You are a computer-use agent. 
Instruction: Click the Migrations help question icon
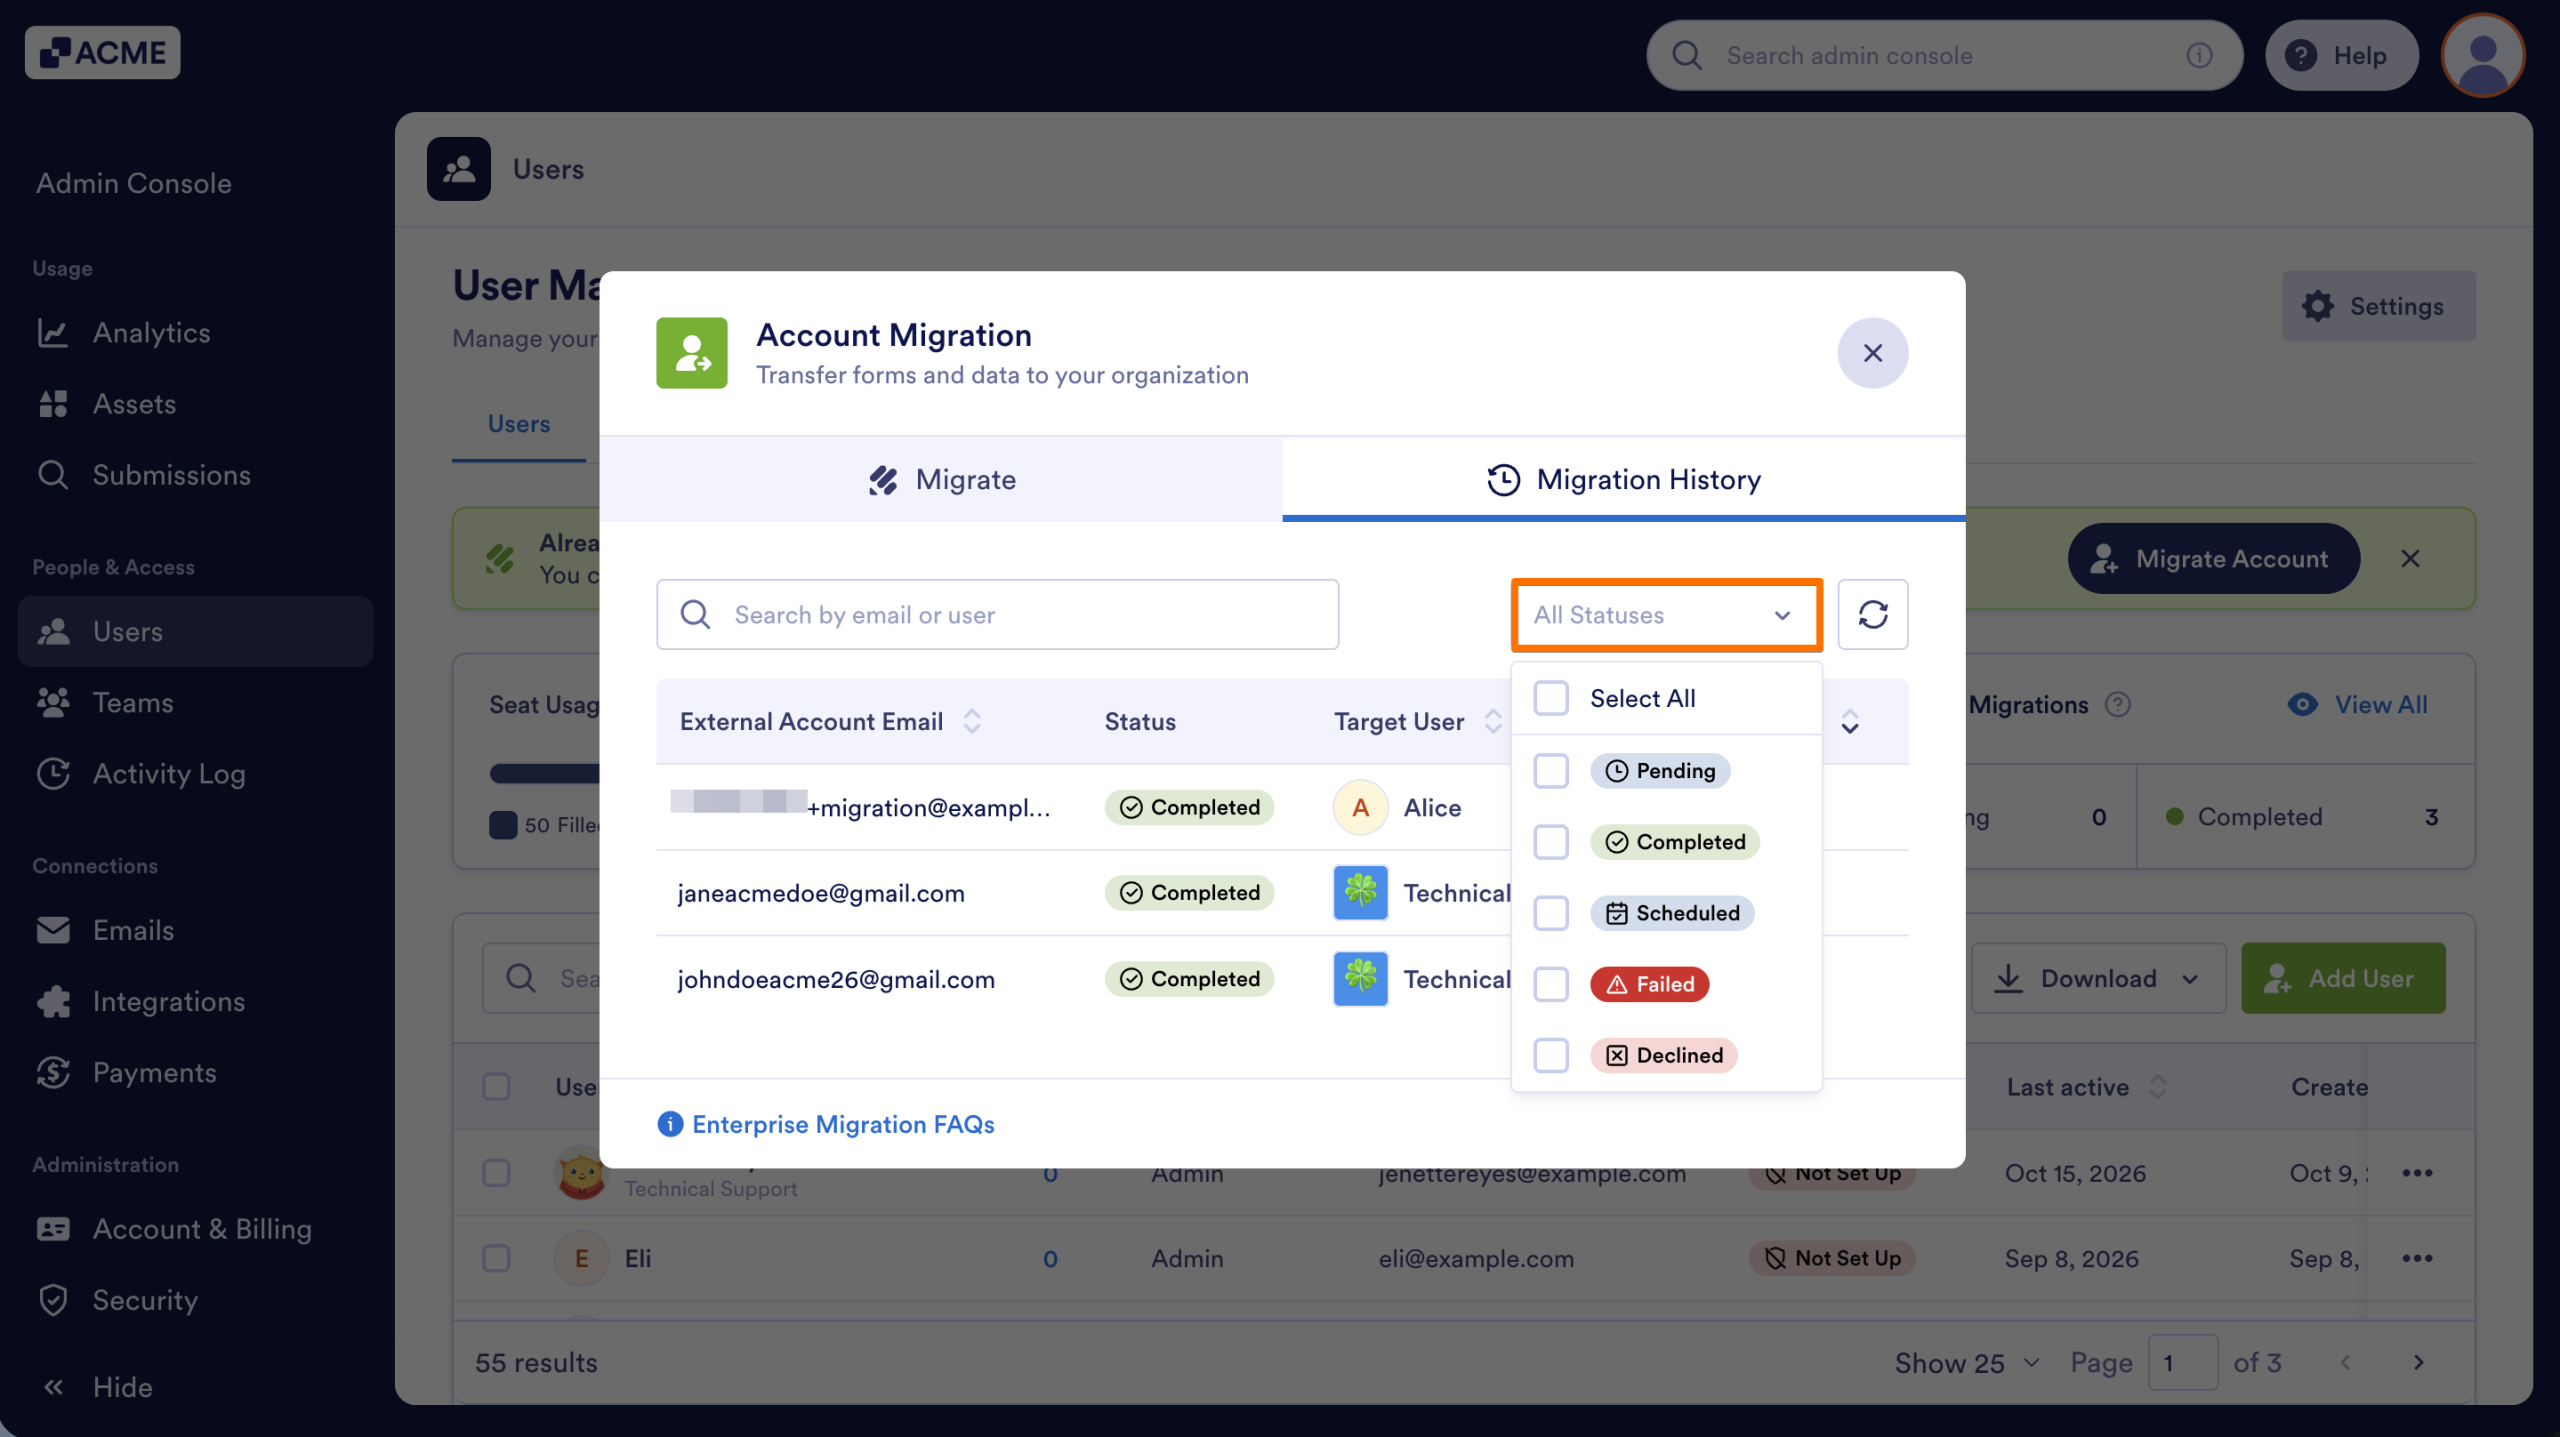(x=2117, y=705)
